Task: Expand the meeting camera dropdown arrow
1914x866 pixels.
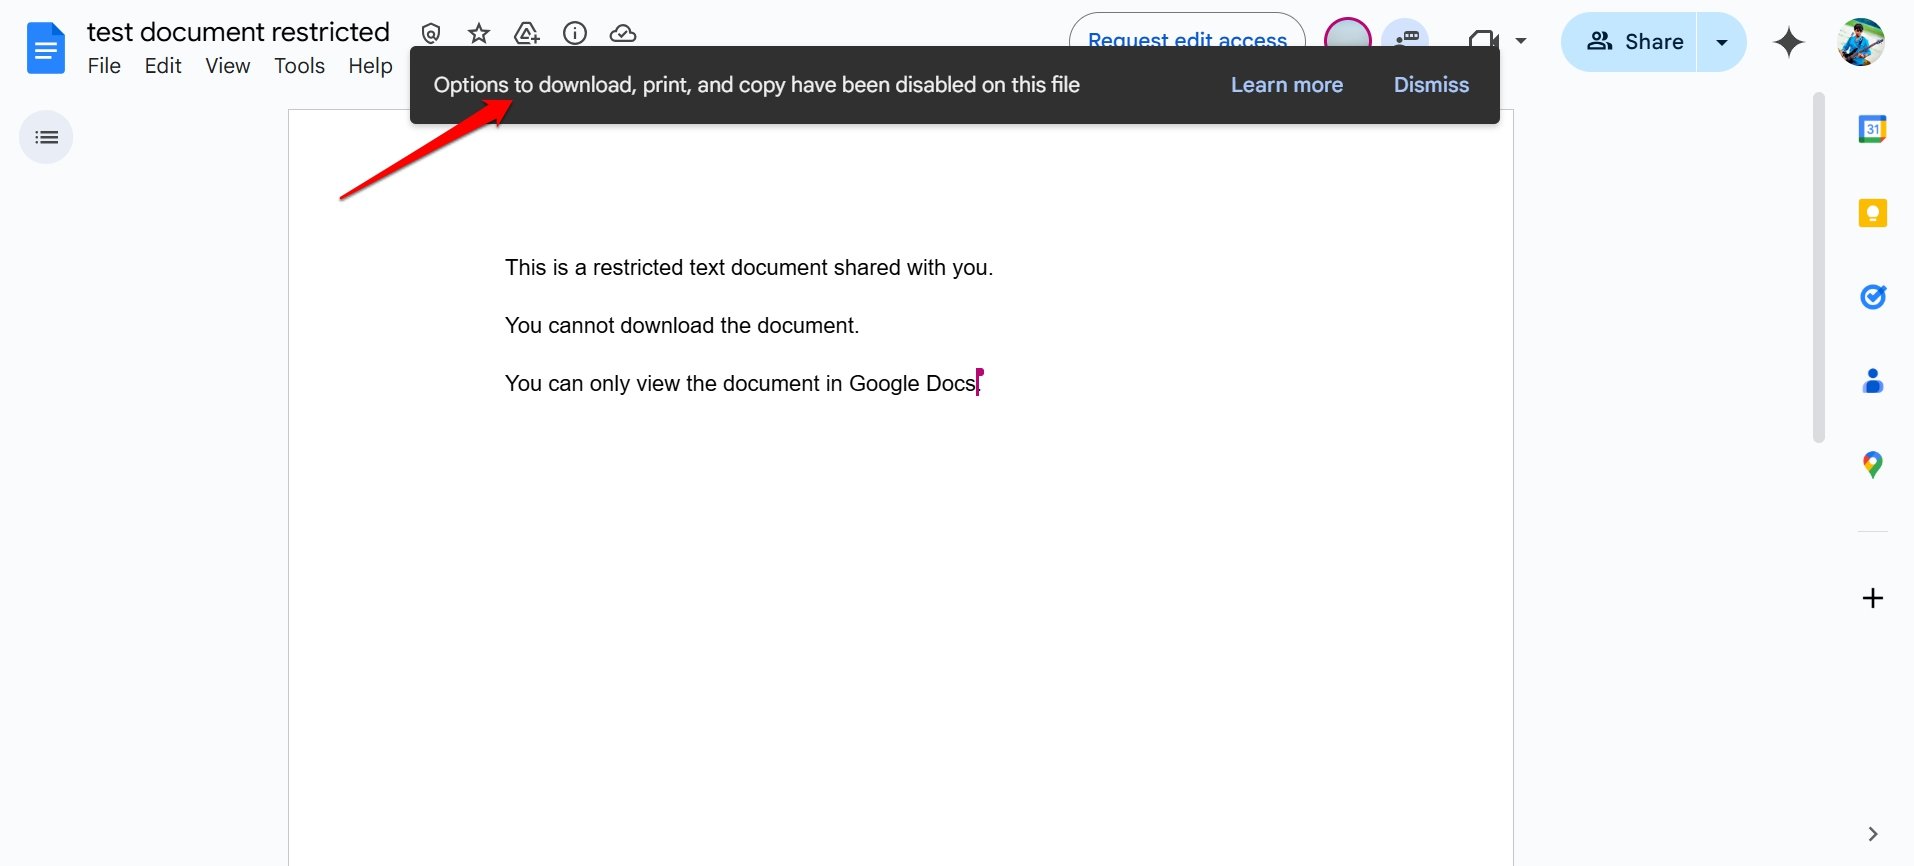Action: pos(1521,41)
